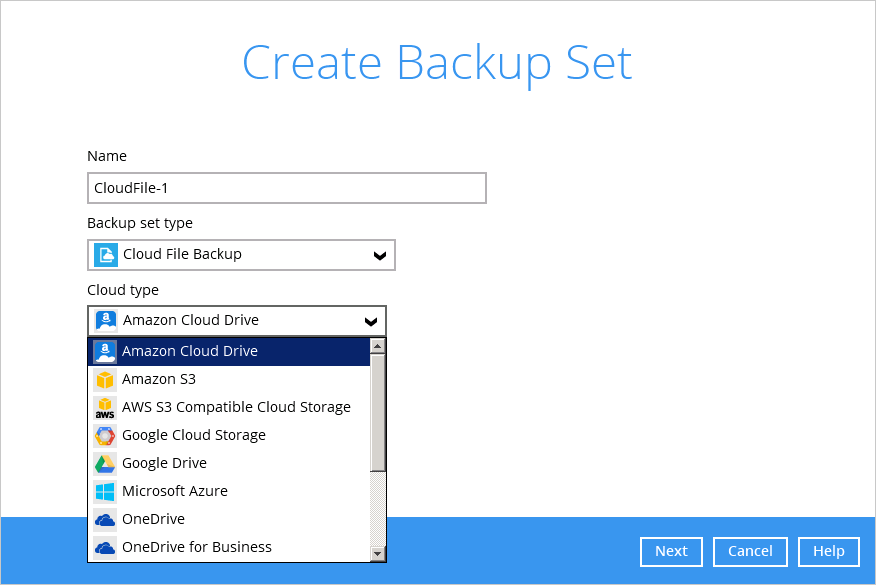
Task: Click the Google Drive triangle icon
Action: point(105,463)
